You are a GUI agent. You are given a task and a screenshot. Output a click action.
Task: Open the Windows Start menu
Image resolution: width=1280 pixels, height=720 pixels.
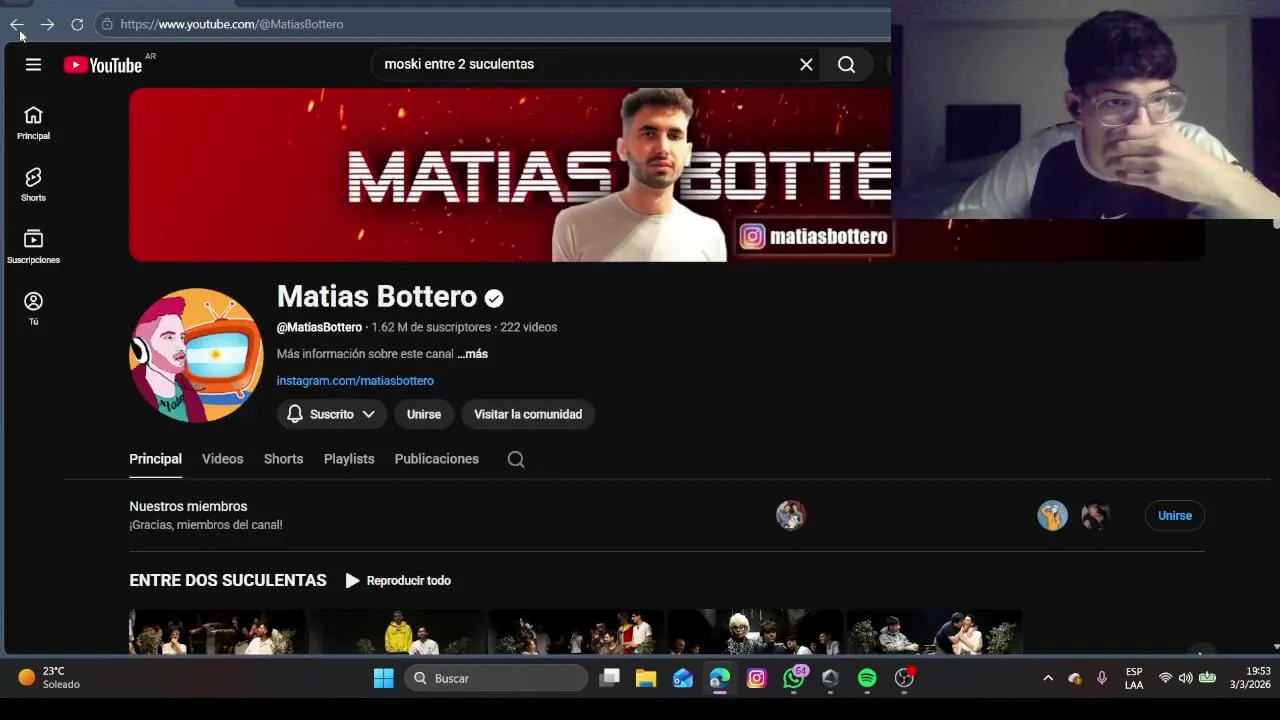coord(384,678)
